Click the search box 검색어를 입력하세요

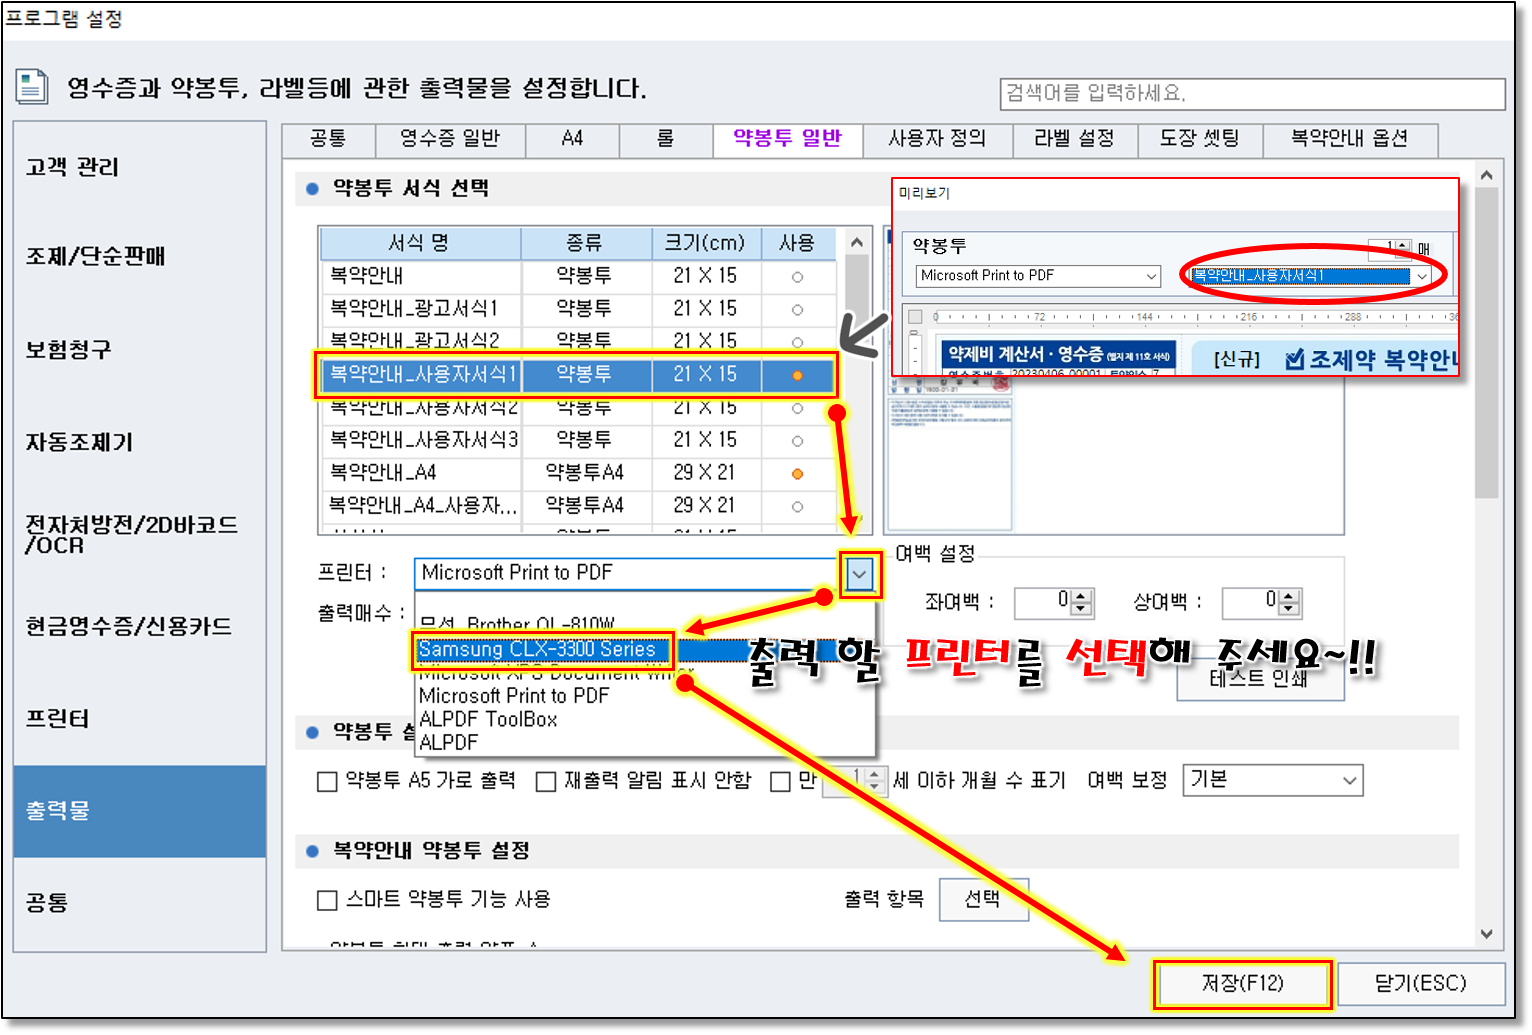(1251, 93)
